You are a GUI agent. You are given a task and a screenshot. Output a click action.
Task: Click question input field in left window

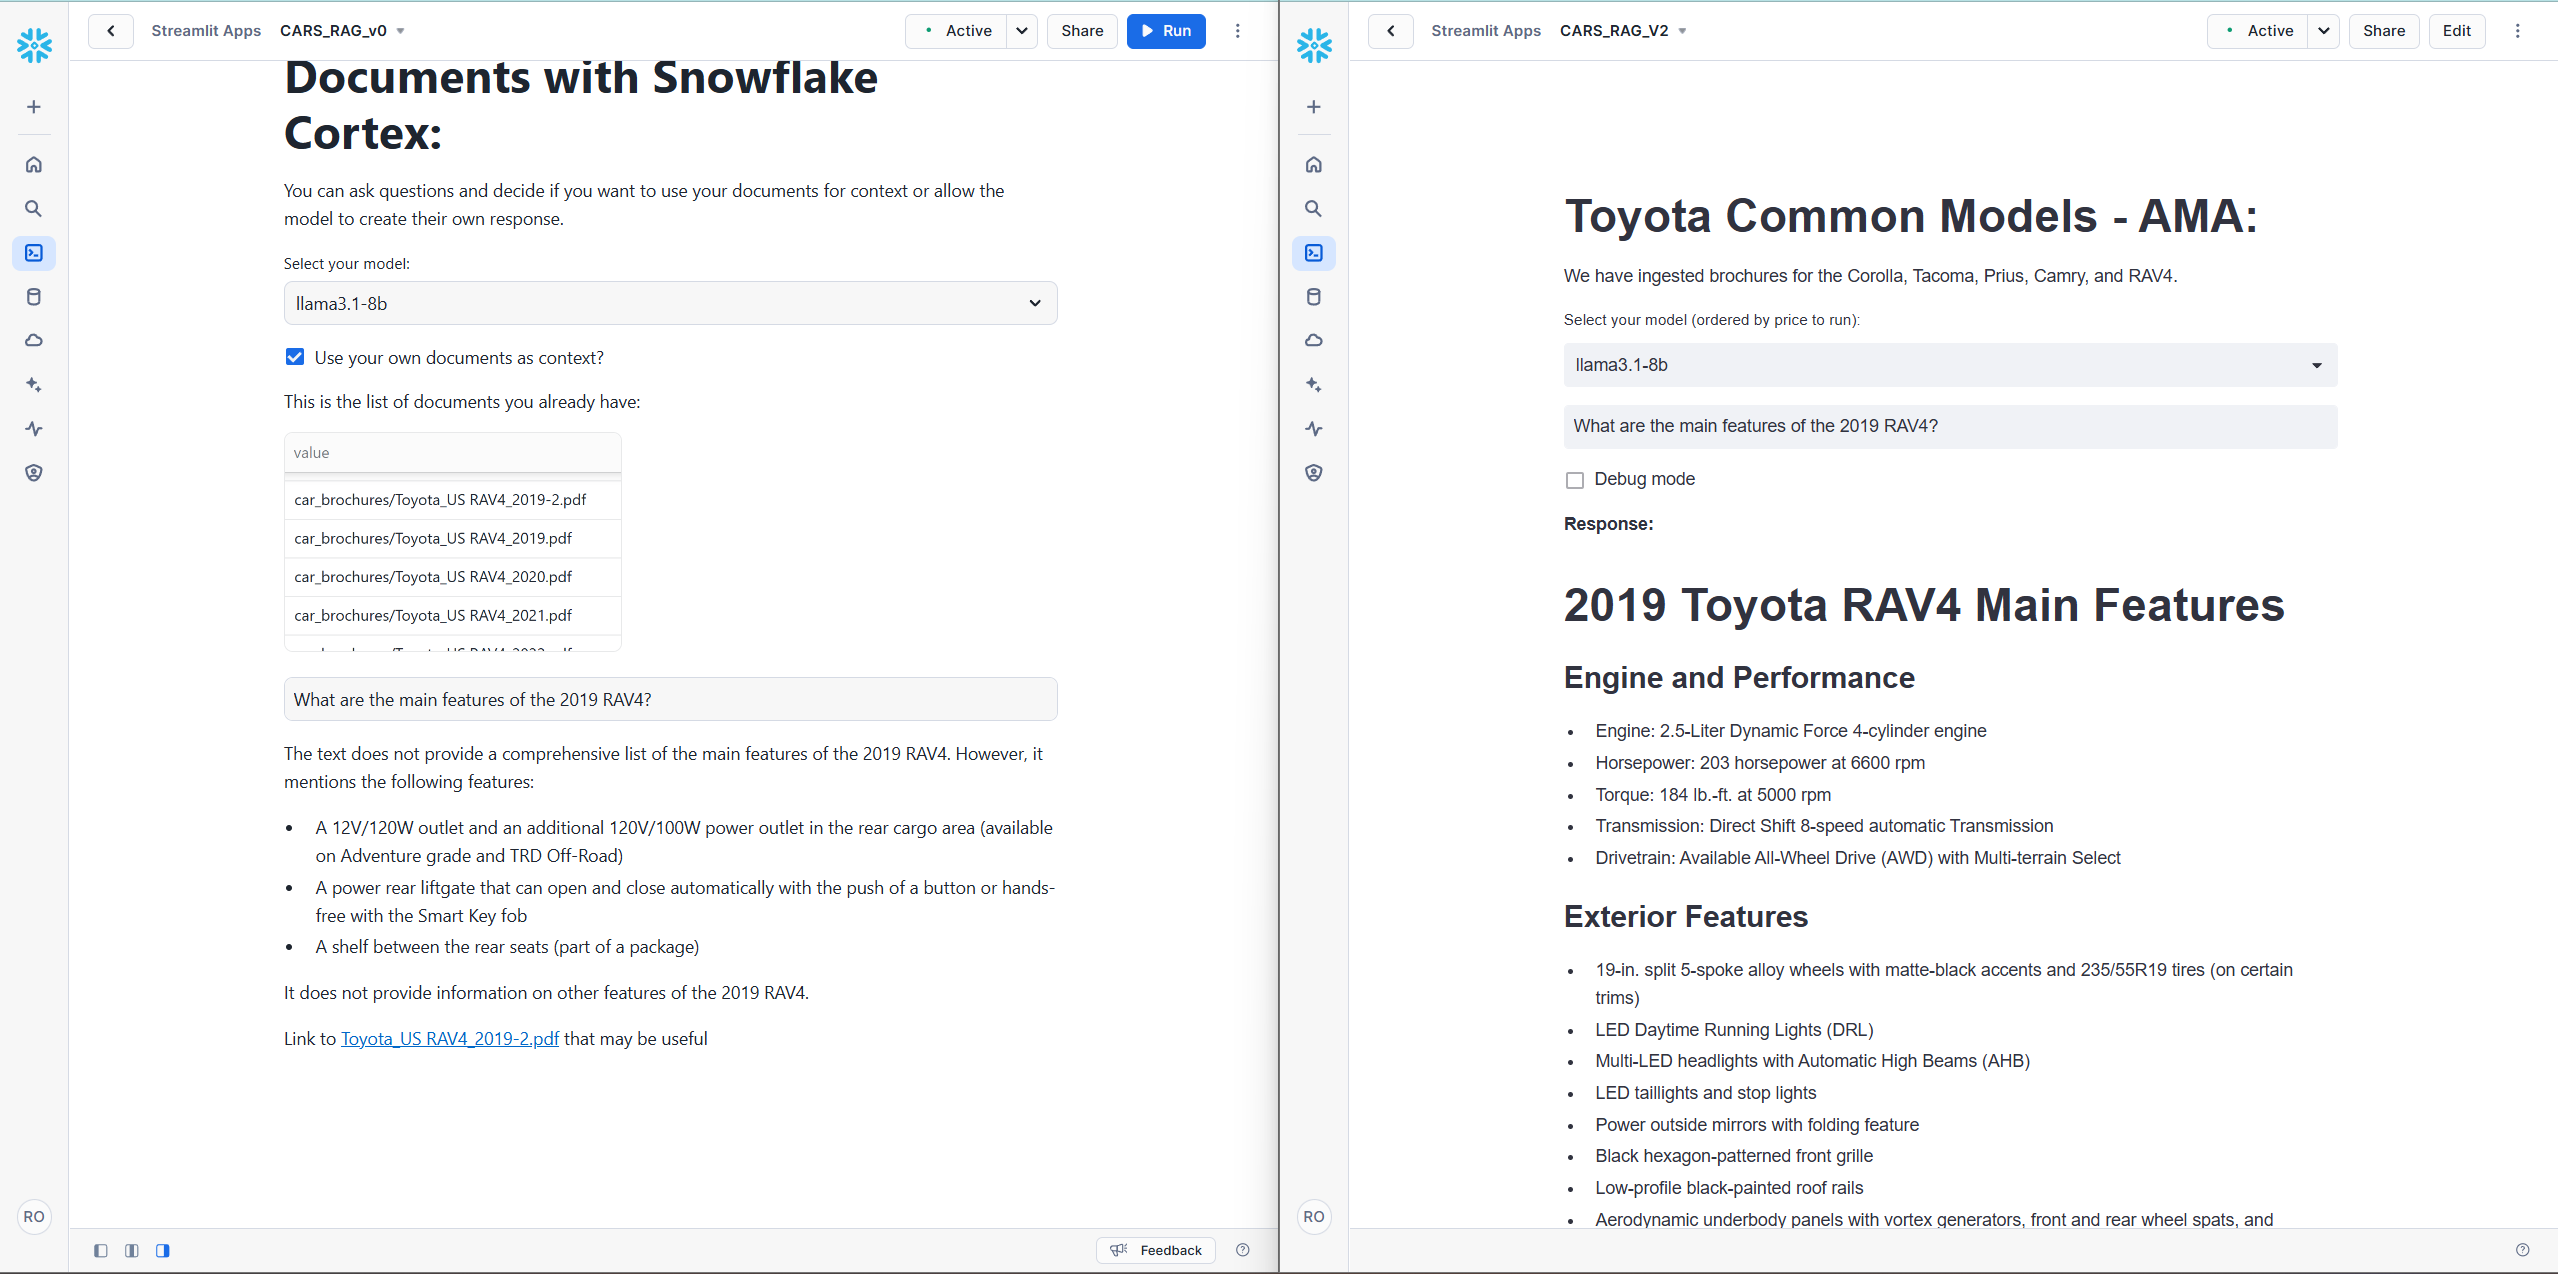tap(670, 699)
